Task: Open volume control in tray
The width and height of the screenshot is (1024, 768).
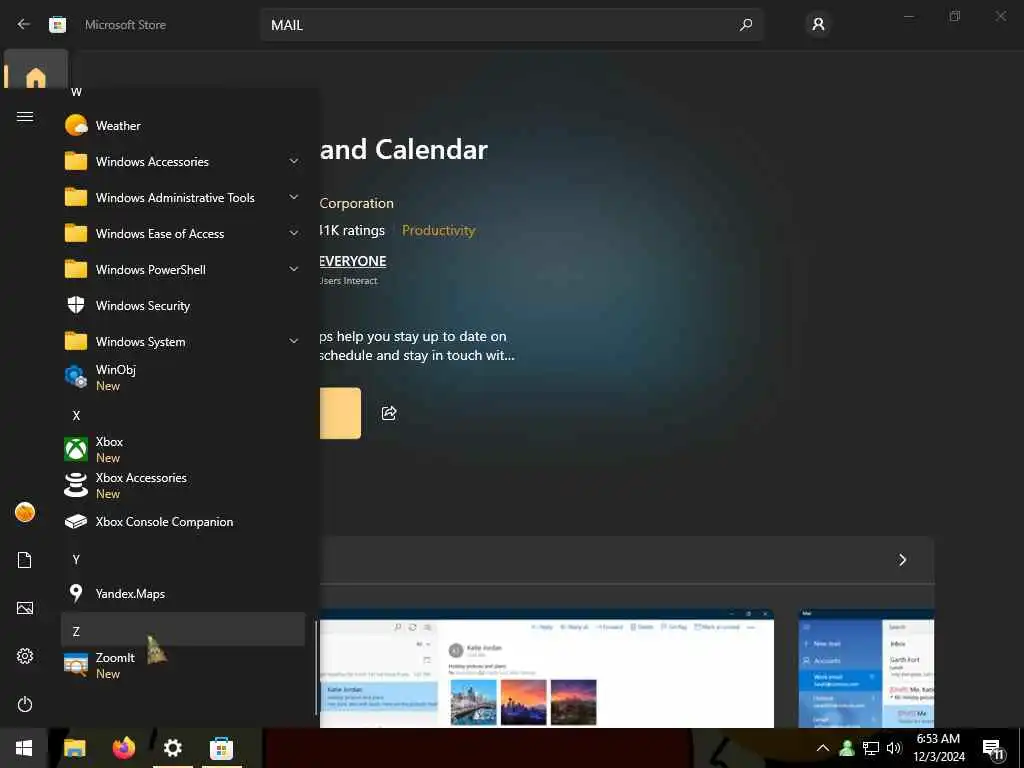Action: [x=894, y=748]
